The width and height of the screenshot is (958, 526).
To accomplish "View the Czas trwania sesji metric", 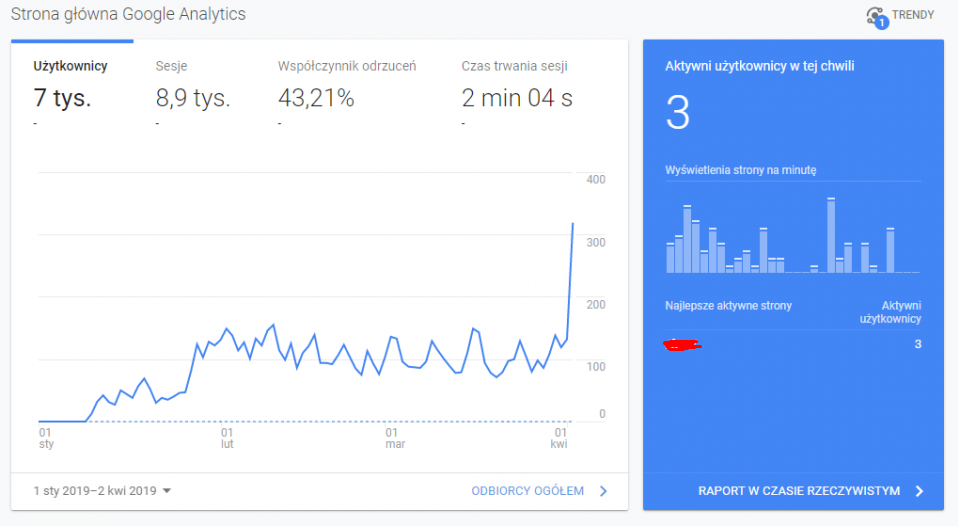I will point(515,67).
